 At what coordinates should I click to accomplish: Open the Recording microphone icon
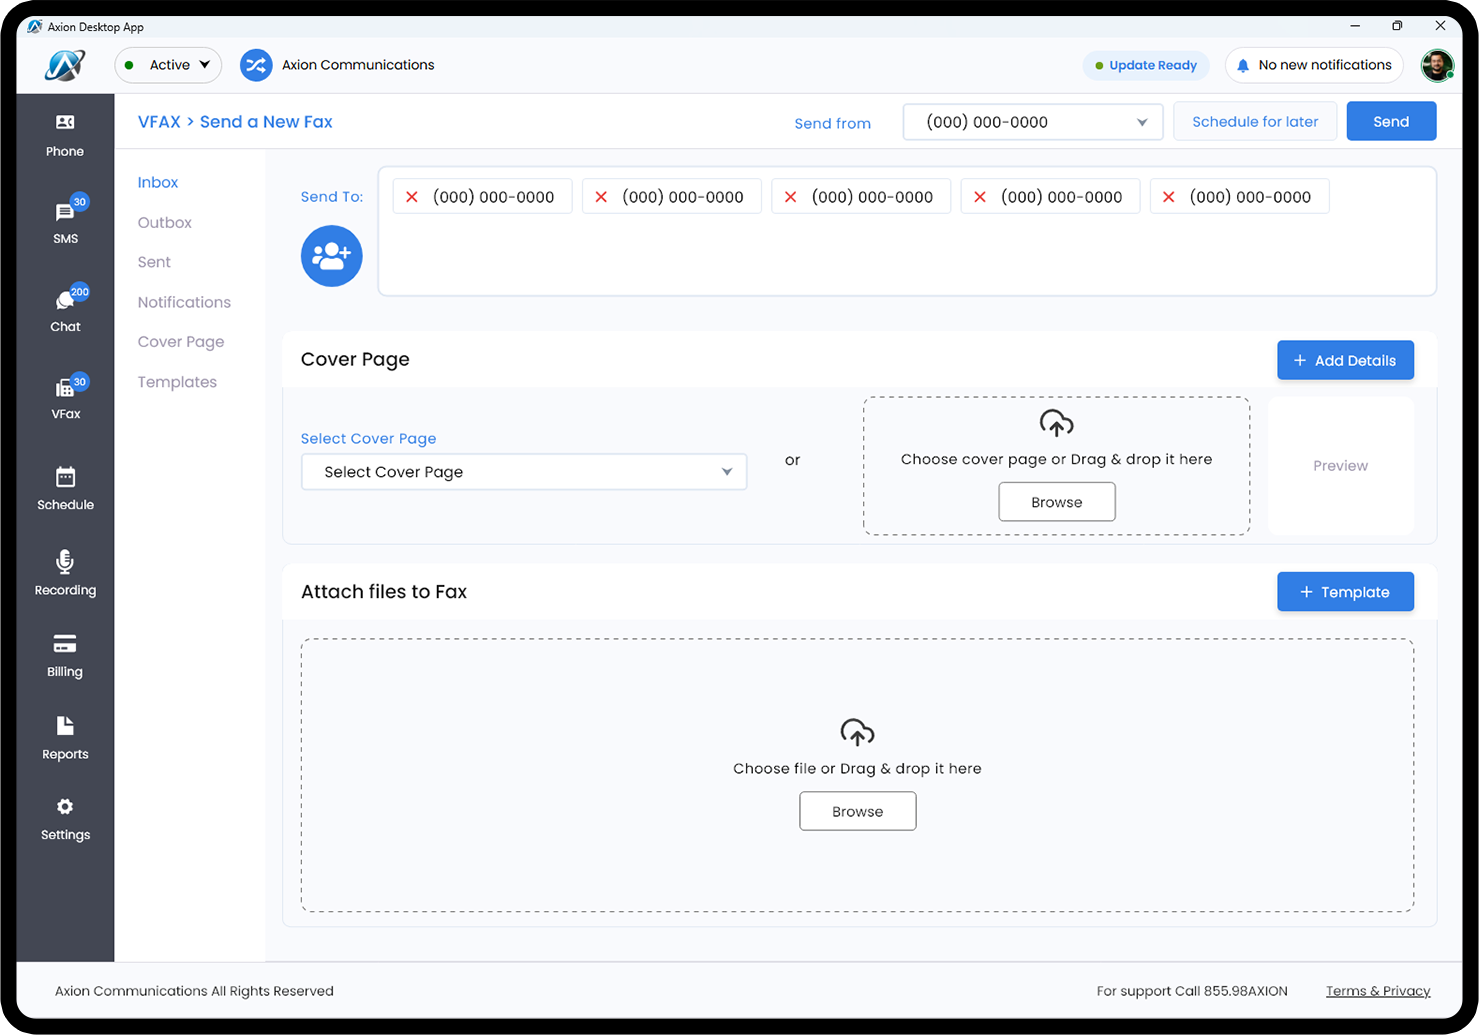point(65,561)
